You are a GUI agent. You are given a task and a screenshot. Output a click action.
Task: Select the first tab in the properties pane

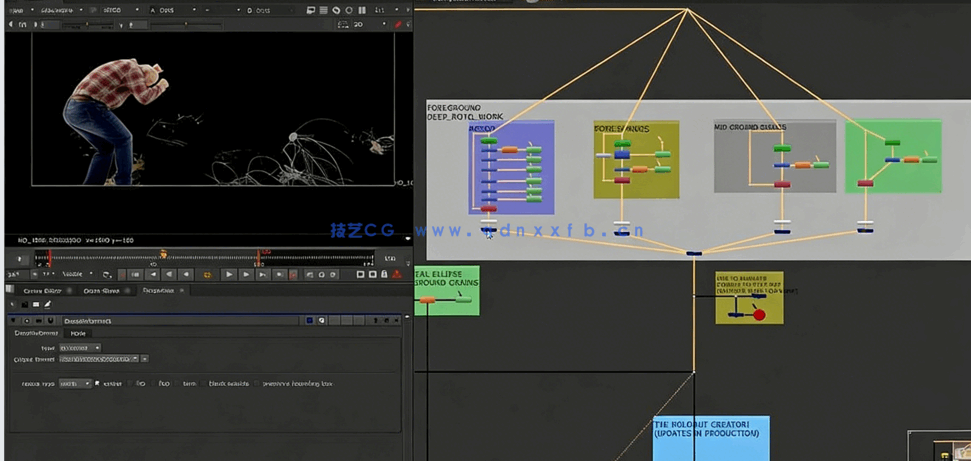pos(42,291)
